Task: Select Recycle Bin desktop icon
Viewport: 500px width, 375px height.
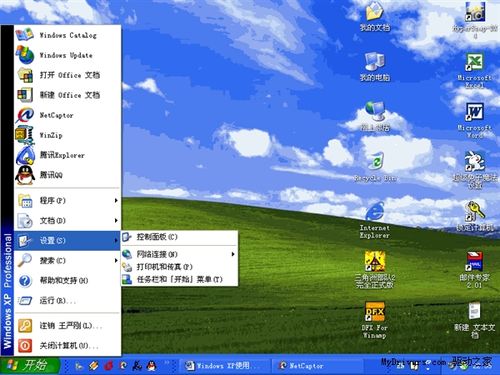Action: coord(375,166)
